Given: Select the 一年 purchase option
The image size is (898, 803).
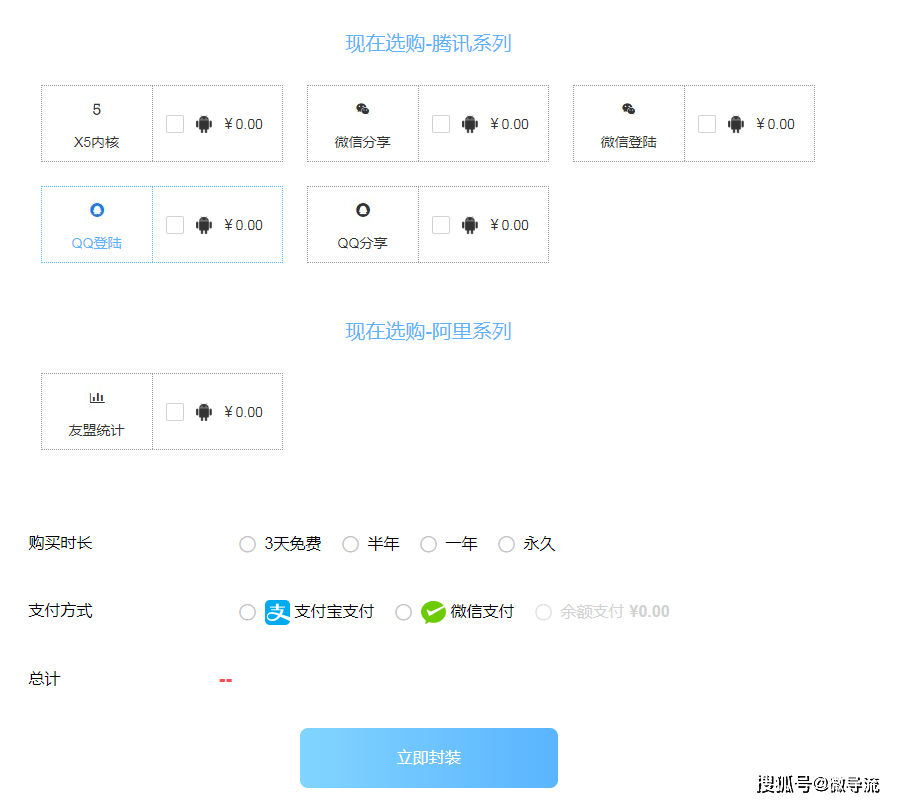Looking at the screenshot, I should click(x=428, y=544).
